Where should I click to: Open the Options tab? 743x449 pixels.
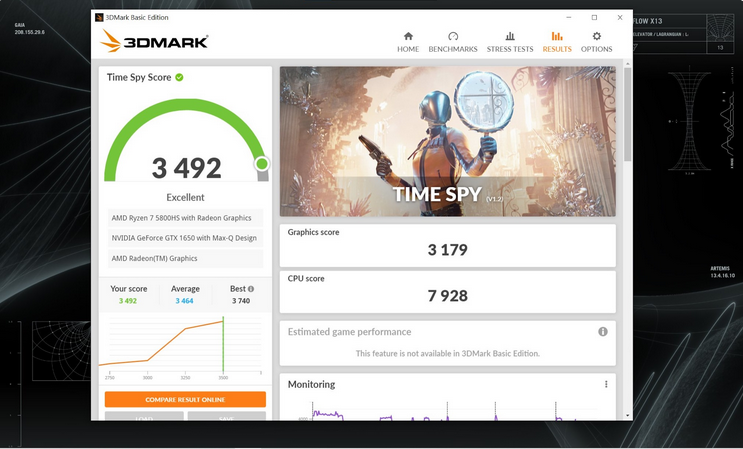pyautogui.click(x=597, y=42)
